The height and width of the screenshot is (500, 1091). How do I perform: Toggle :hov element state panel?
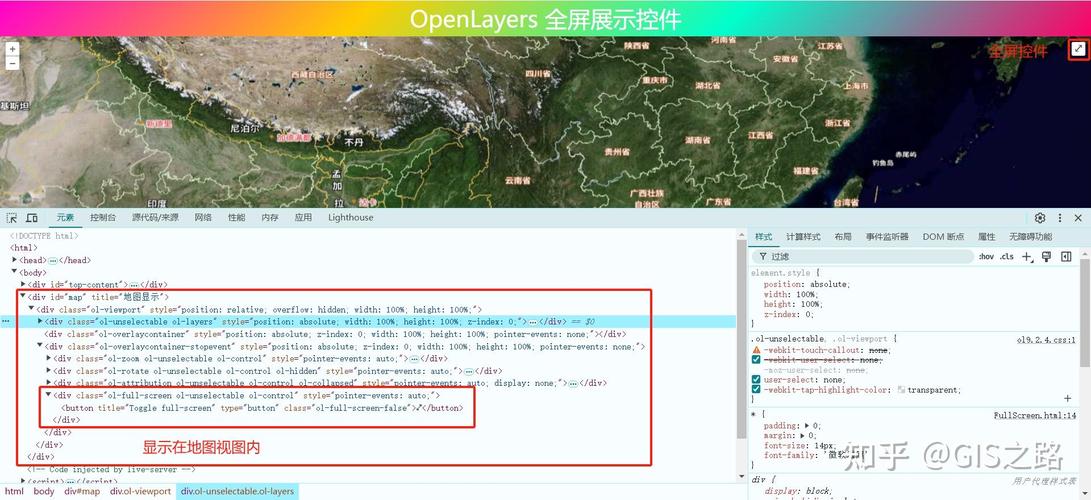click(x=986, y=257)
